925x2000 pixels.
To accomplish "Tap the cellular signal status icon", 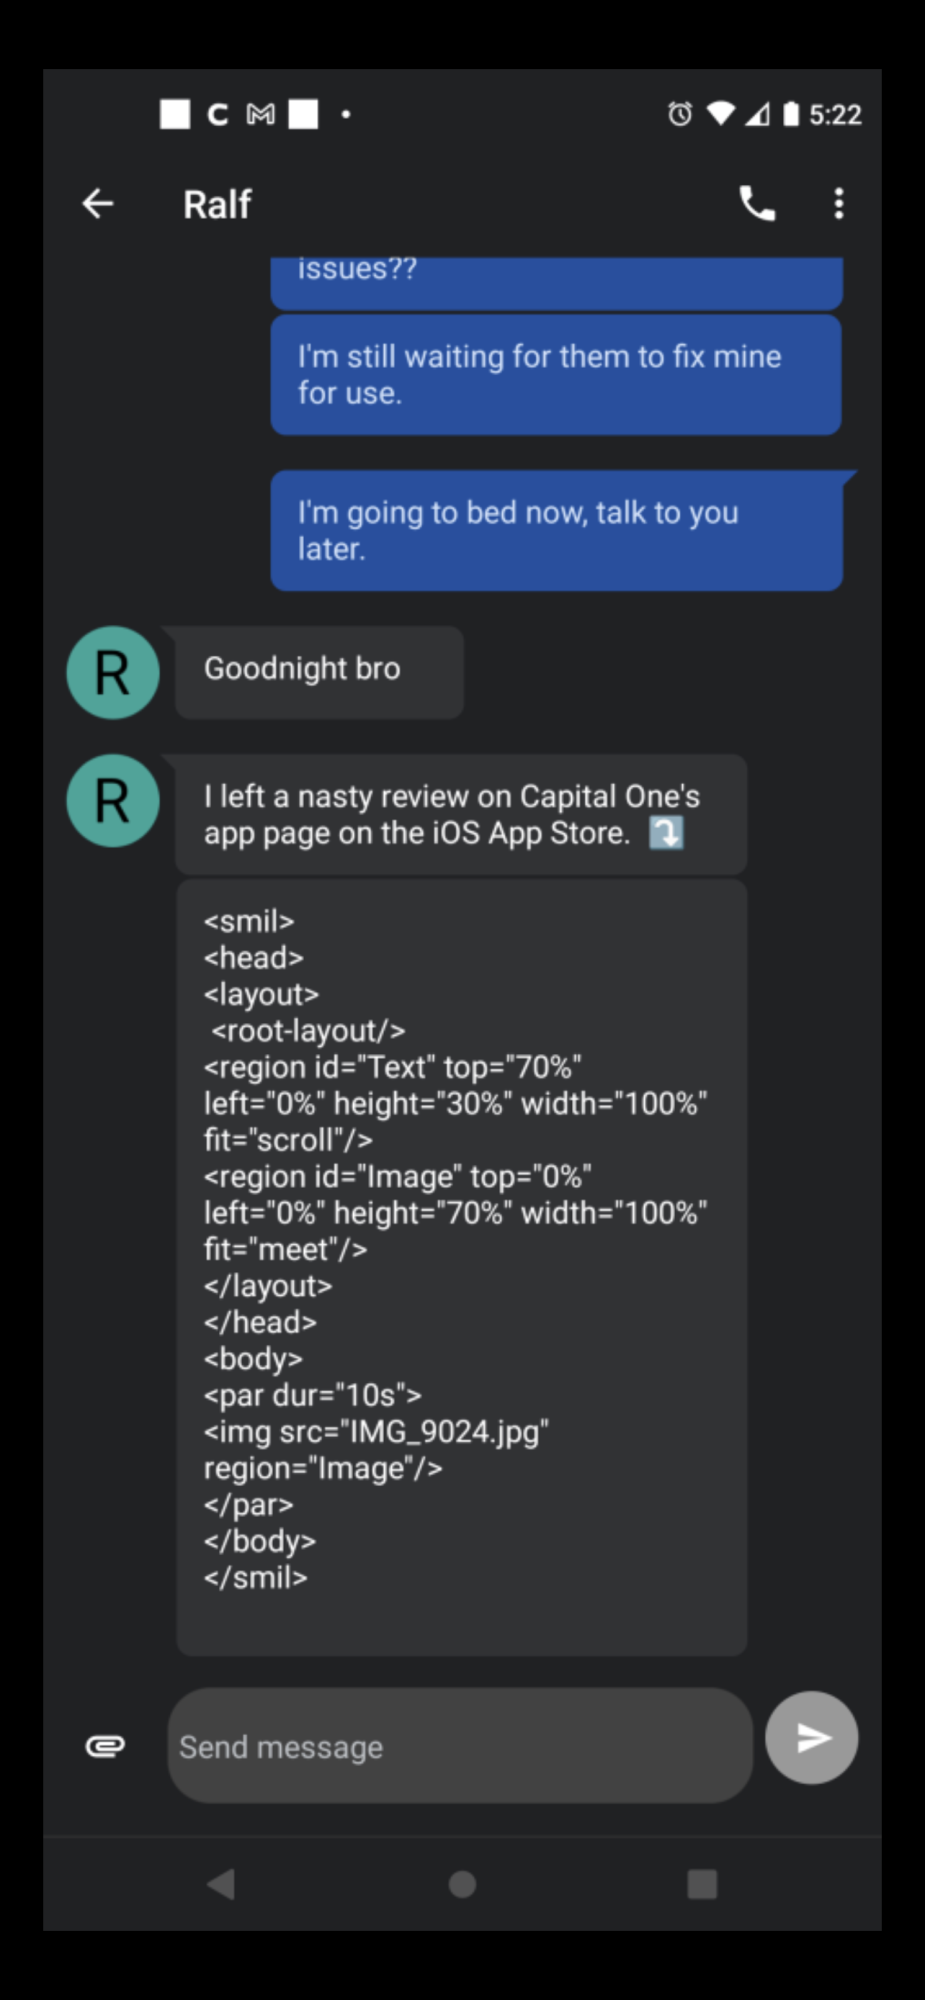I will tap(757, 114).
